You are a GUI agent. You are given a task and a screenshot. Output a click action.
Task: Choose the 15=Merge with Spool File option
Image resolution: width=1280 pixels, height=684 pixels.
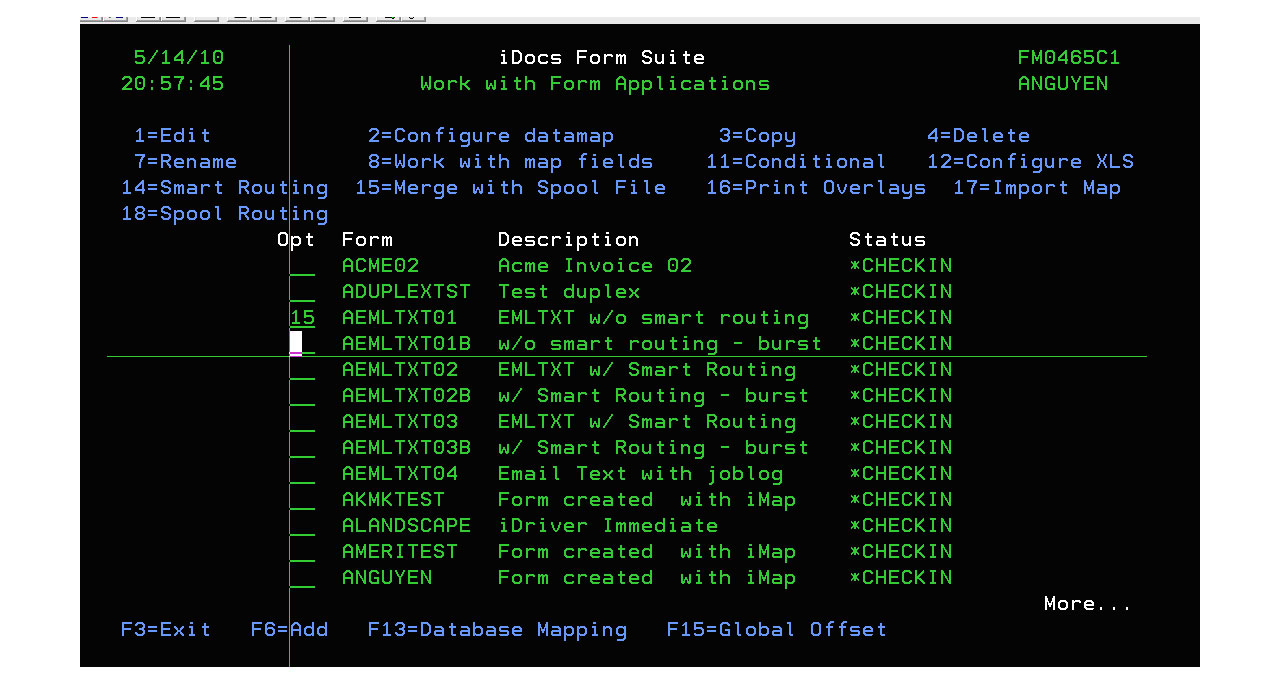[510, 188]
